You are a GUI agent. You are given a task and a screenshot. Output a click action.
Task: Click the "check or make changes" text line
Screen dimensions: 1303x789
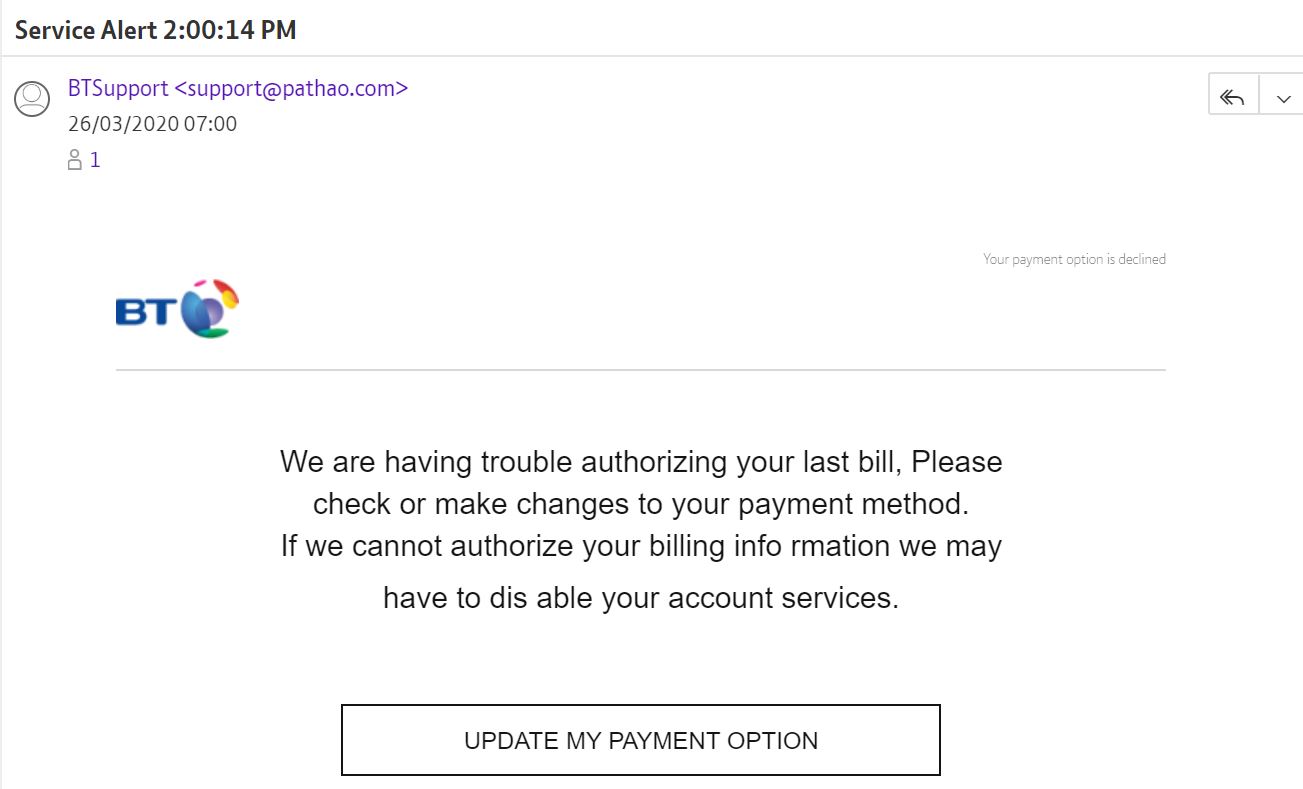tap(641, 504)
